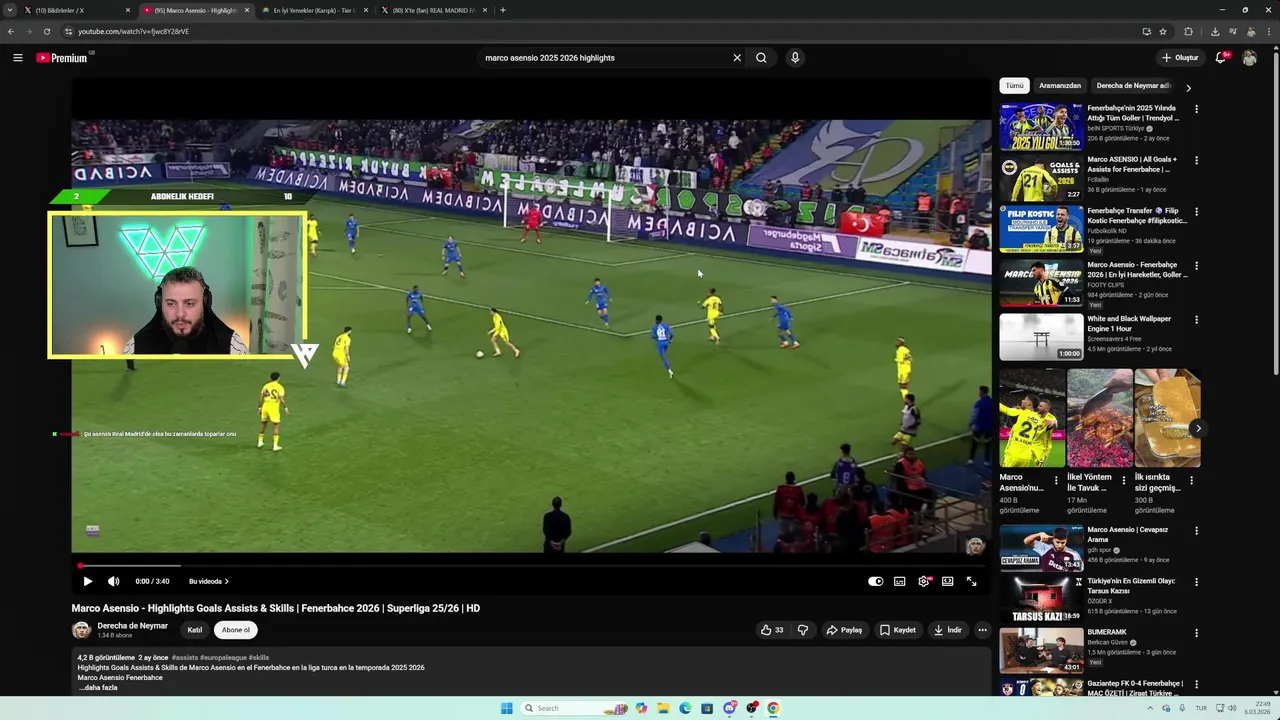Open options for 'Marco ASENSIO | All Goals' video
The height and width of the screenshot is (720, 1280).
[1196, 160]
